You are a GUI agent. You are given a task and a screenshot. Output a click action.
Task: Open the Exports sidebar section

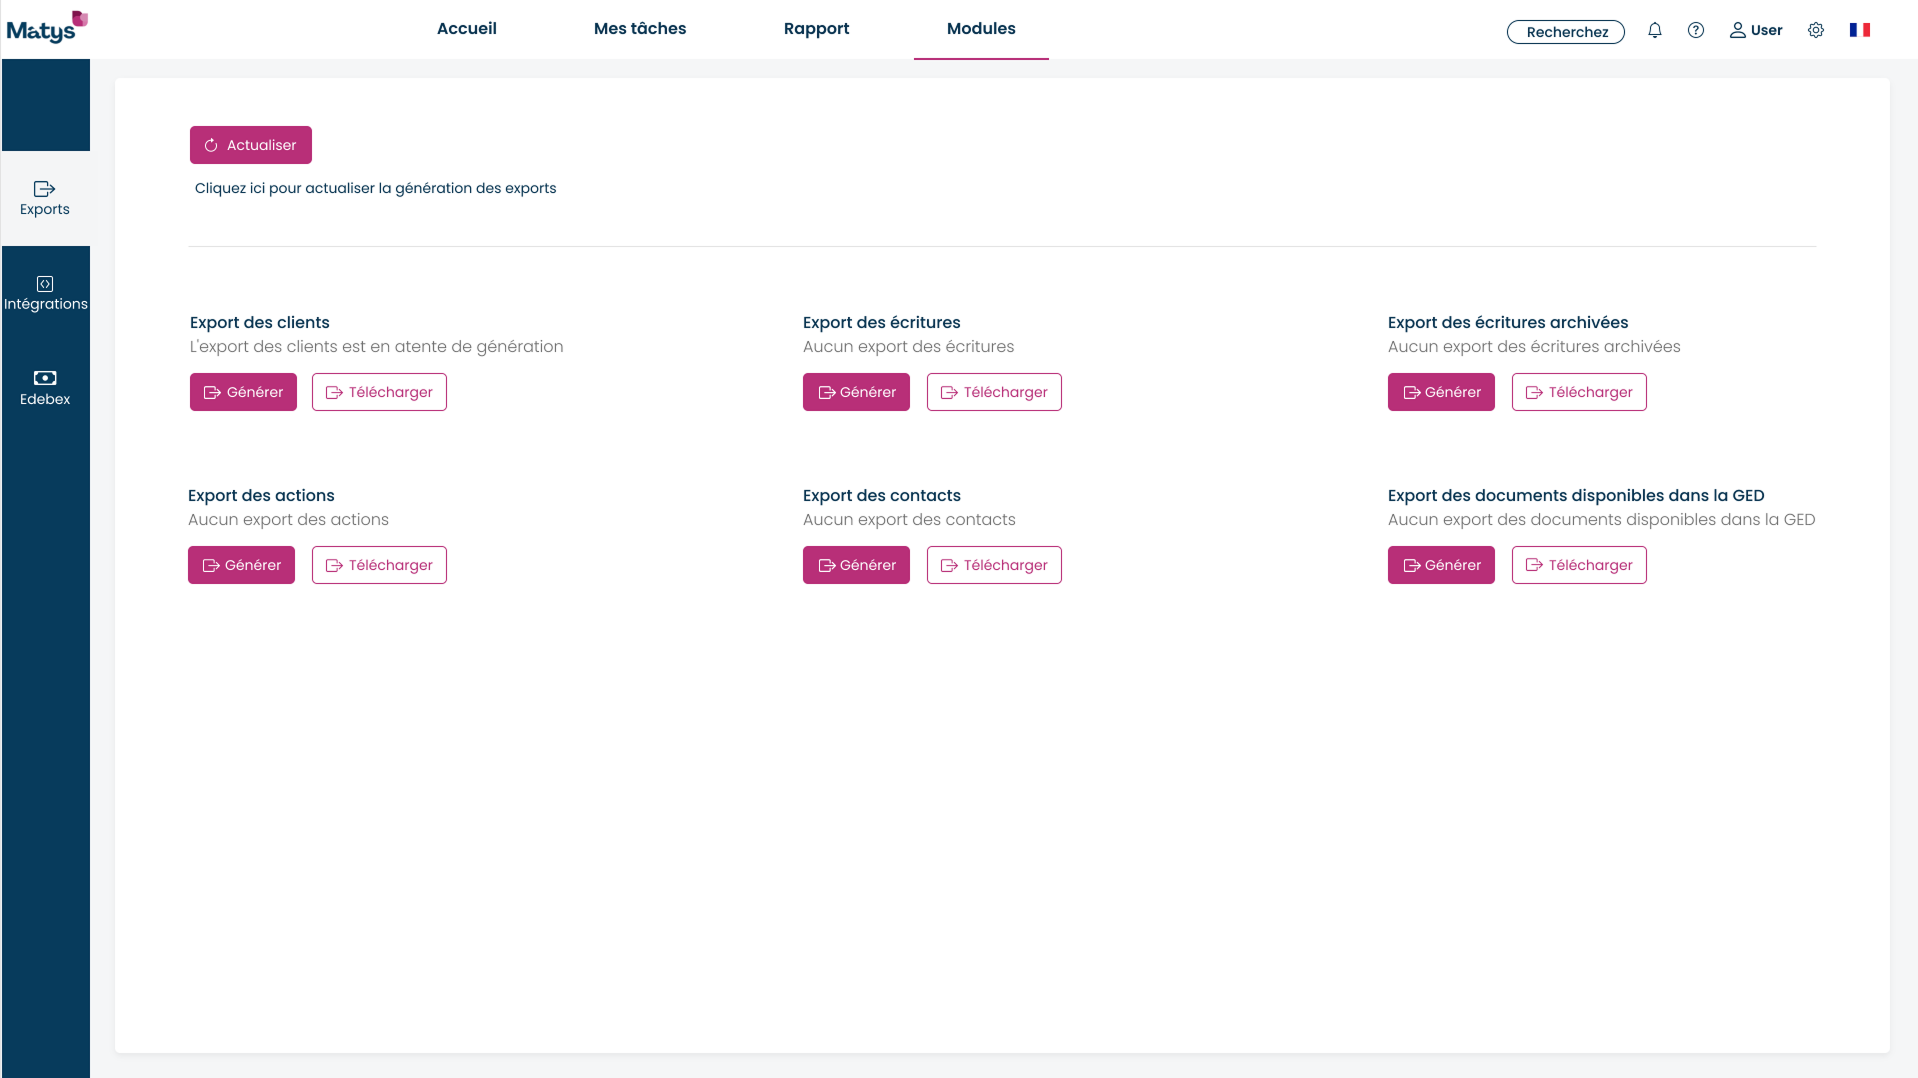[x=45, y=198]
